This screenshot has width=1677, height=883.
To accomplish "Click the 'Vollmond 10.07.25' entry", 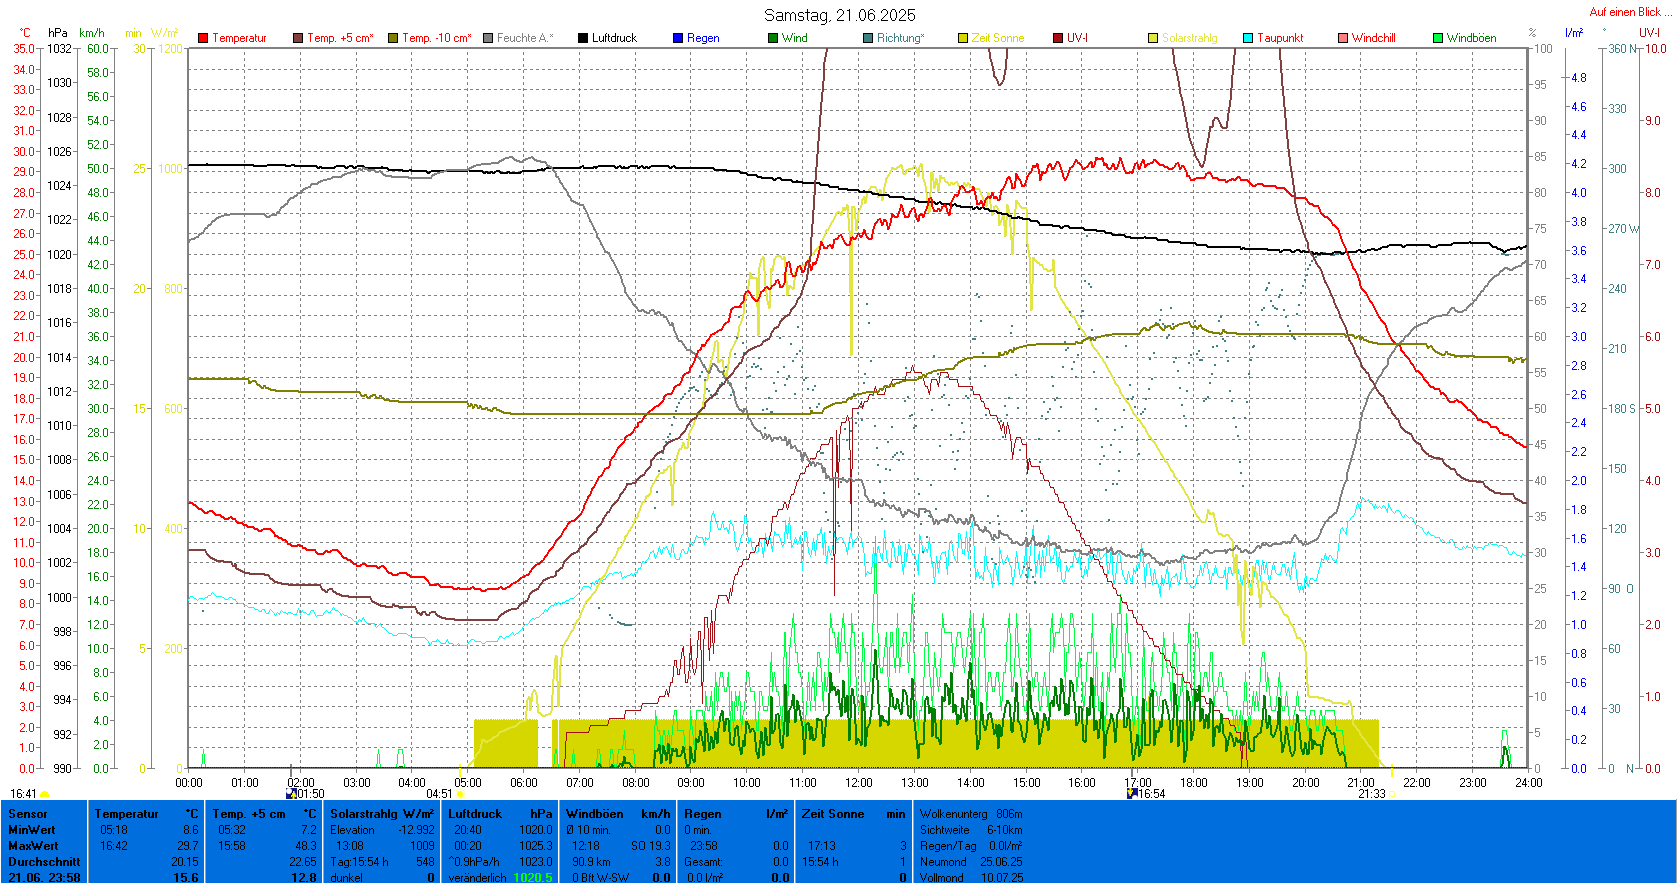I will click(971, 878).
